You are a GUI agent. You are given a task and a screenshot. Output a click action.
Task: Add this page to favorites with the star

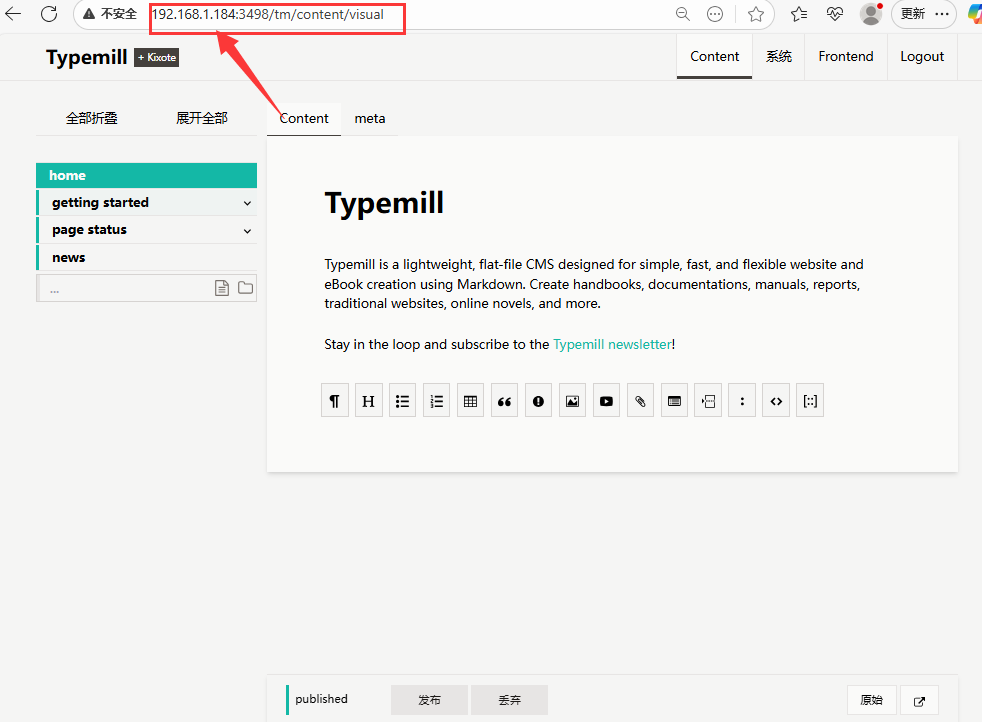756,14
